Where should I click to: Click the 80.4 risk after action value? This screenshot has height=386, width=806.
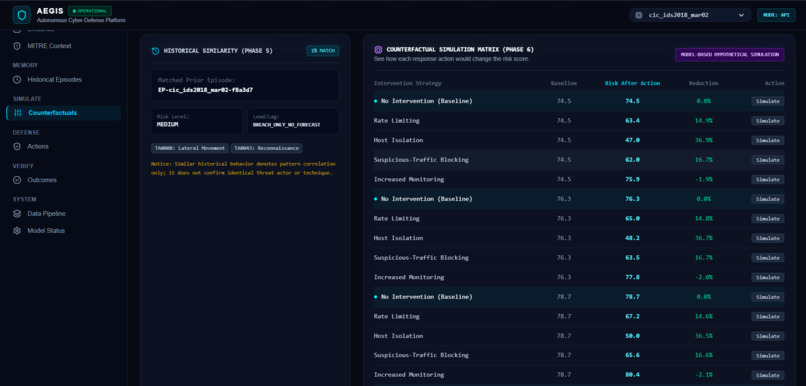[632, 375]
